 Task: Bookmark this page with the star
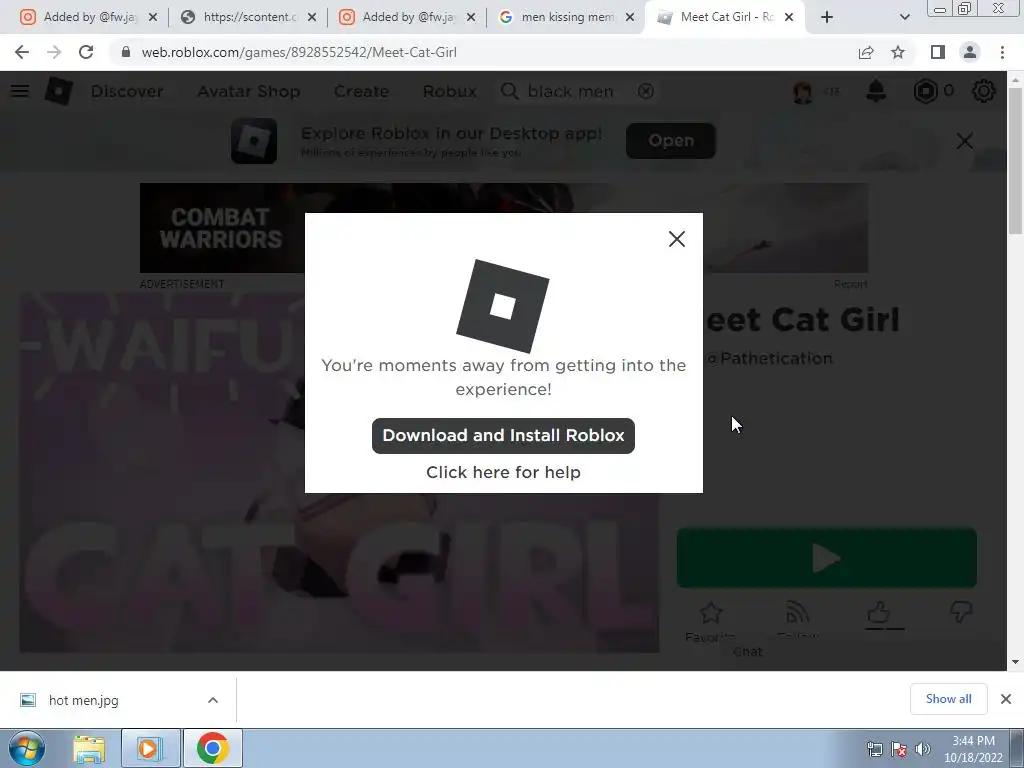pos(898,52)
